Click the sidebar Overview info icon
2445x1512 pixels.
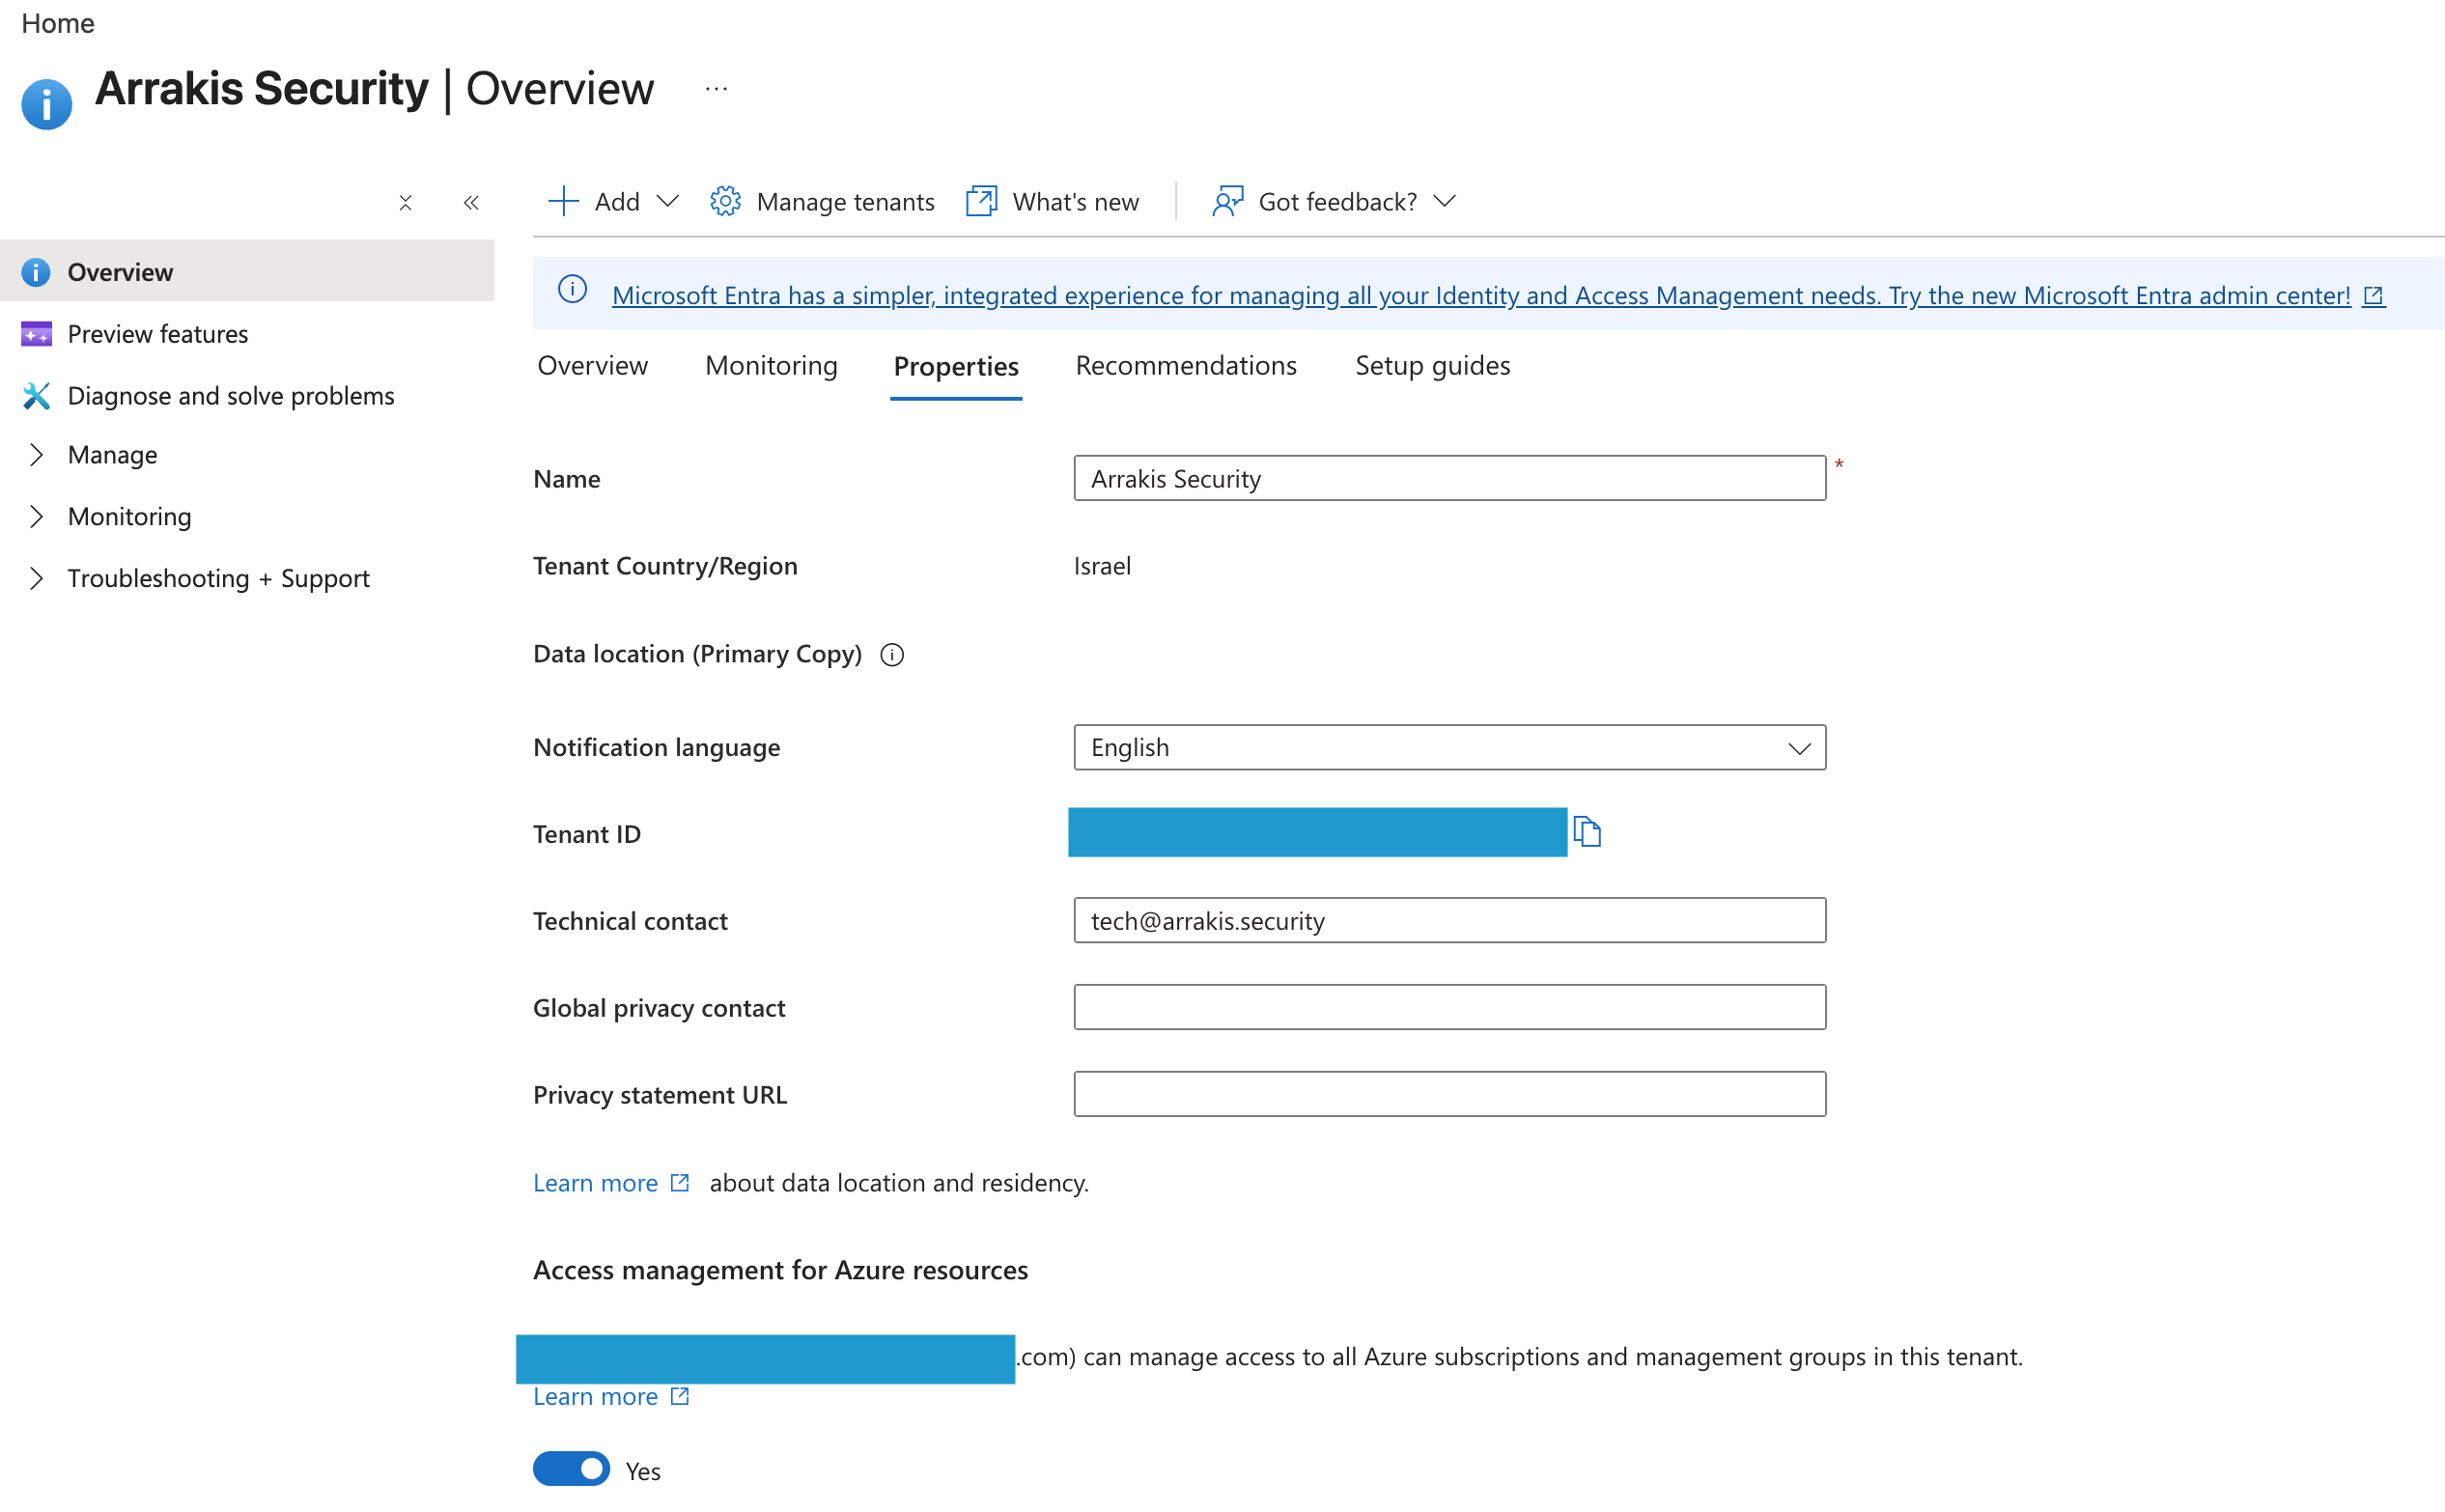point(36,272)
